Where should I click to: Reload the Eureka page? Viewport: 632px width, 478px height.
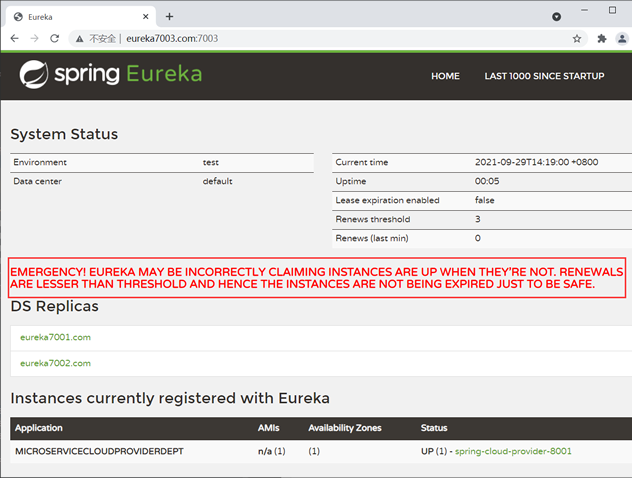(x=54, y=38)
